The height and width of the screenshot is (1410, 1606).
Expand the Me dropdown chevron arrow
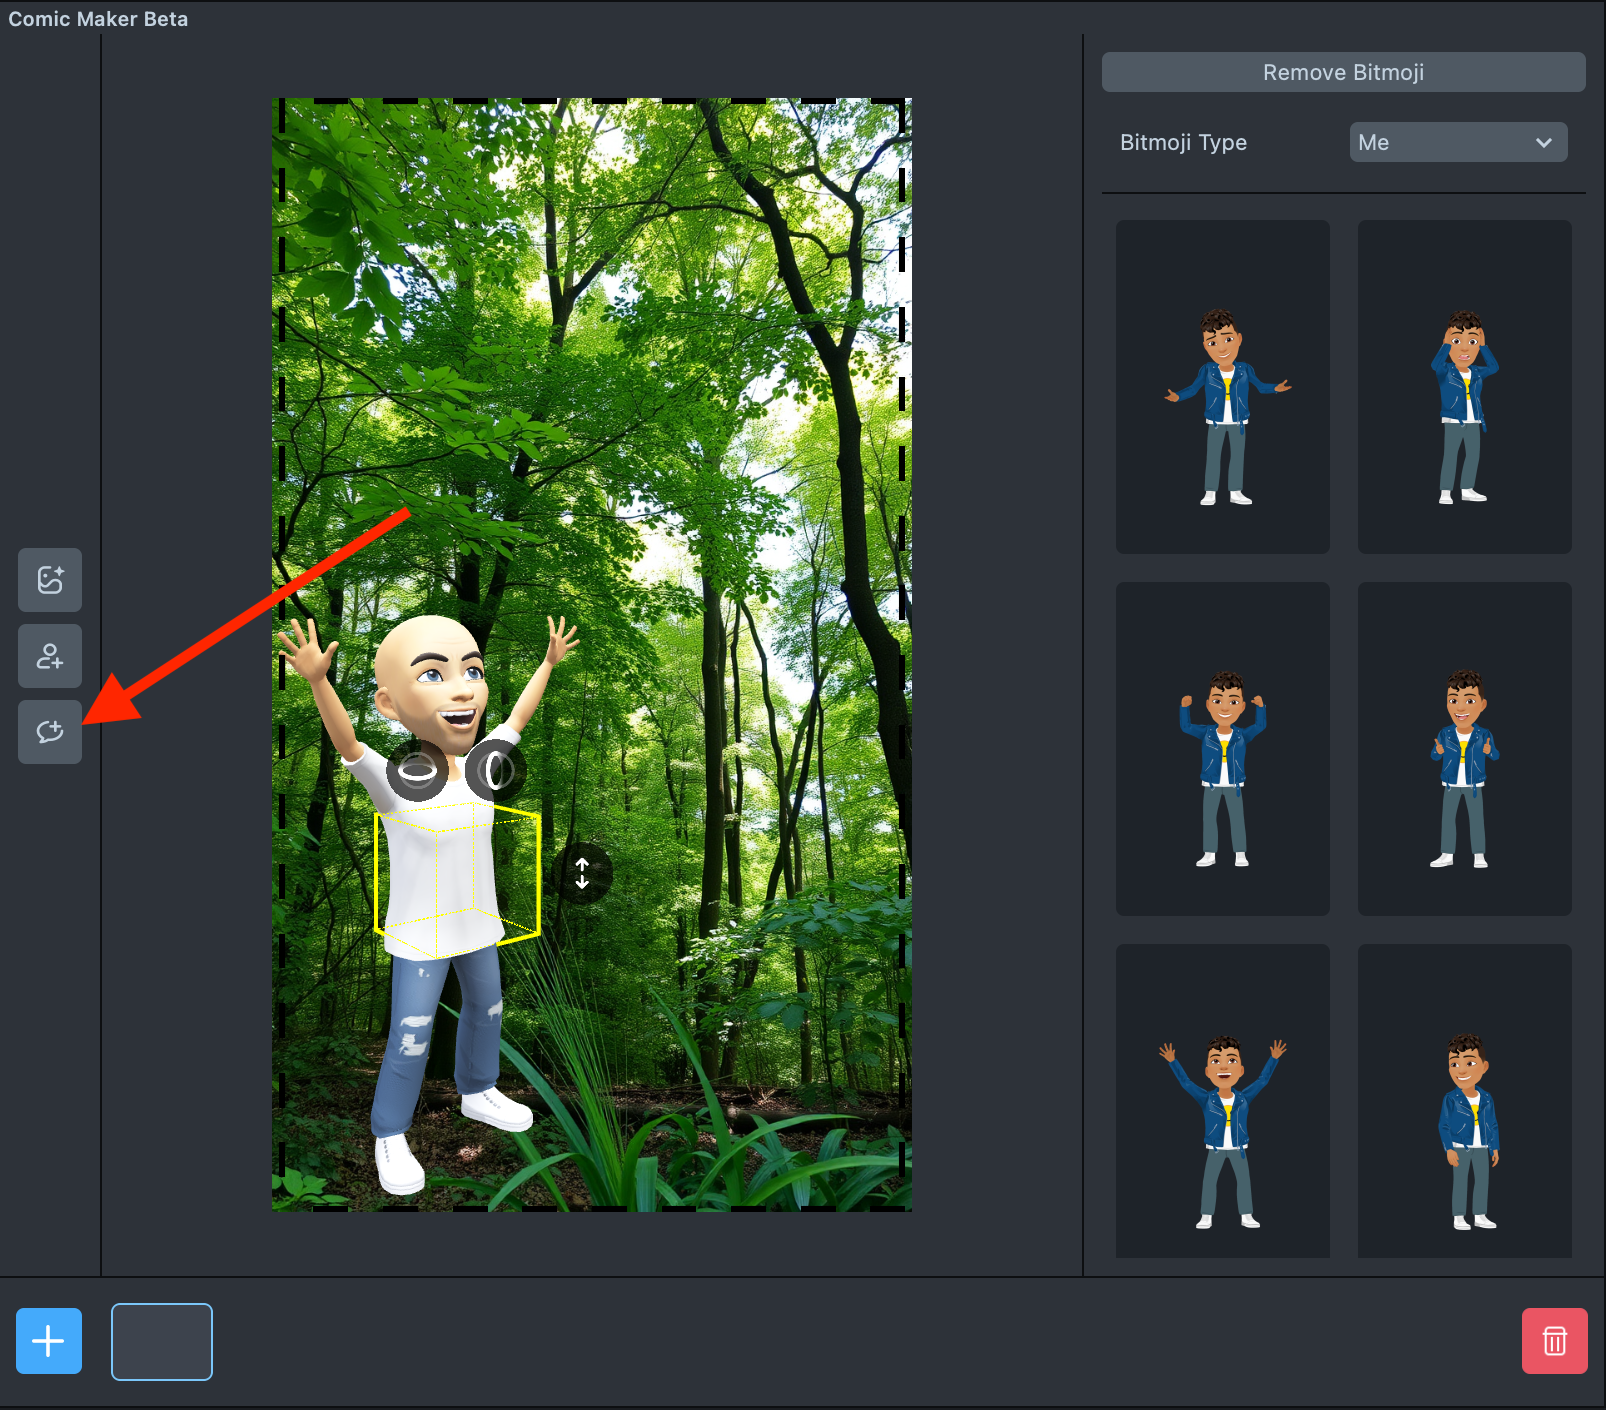(1543, 142)
